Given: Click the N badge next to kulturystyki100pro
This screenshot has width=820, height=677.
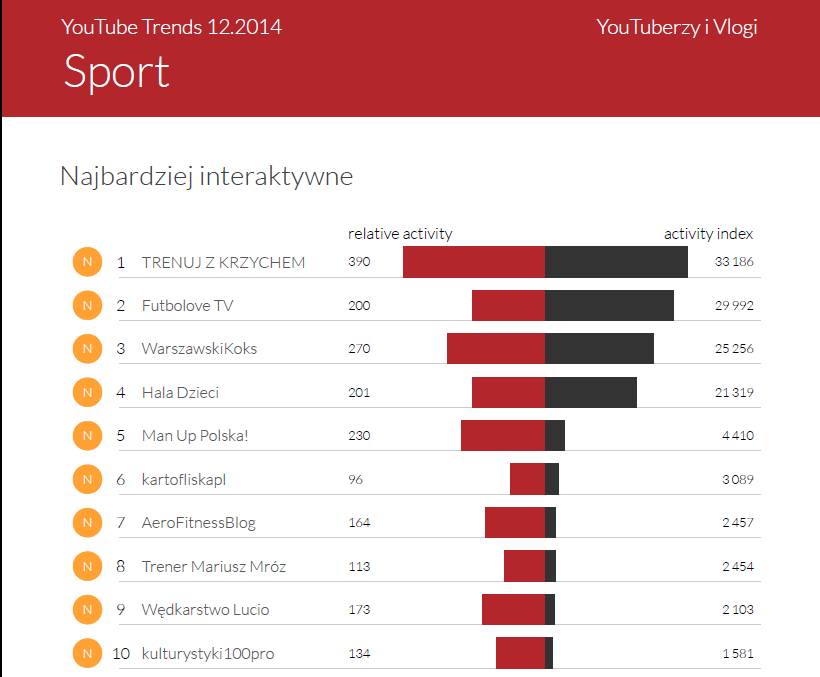Looking at the screenshot, I should click(88, 653).
